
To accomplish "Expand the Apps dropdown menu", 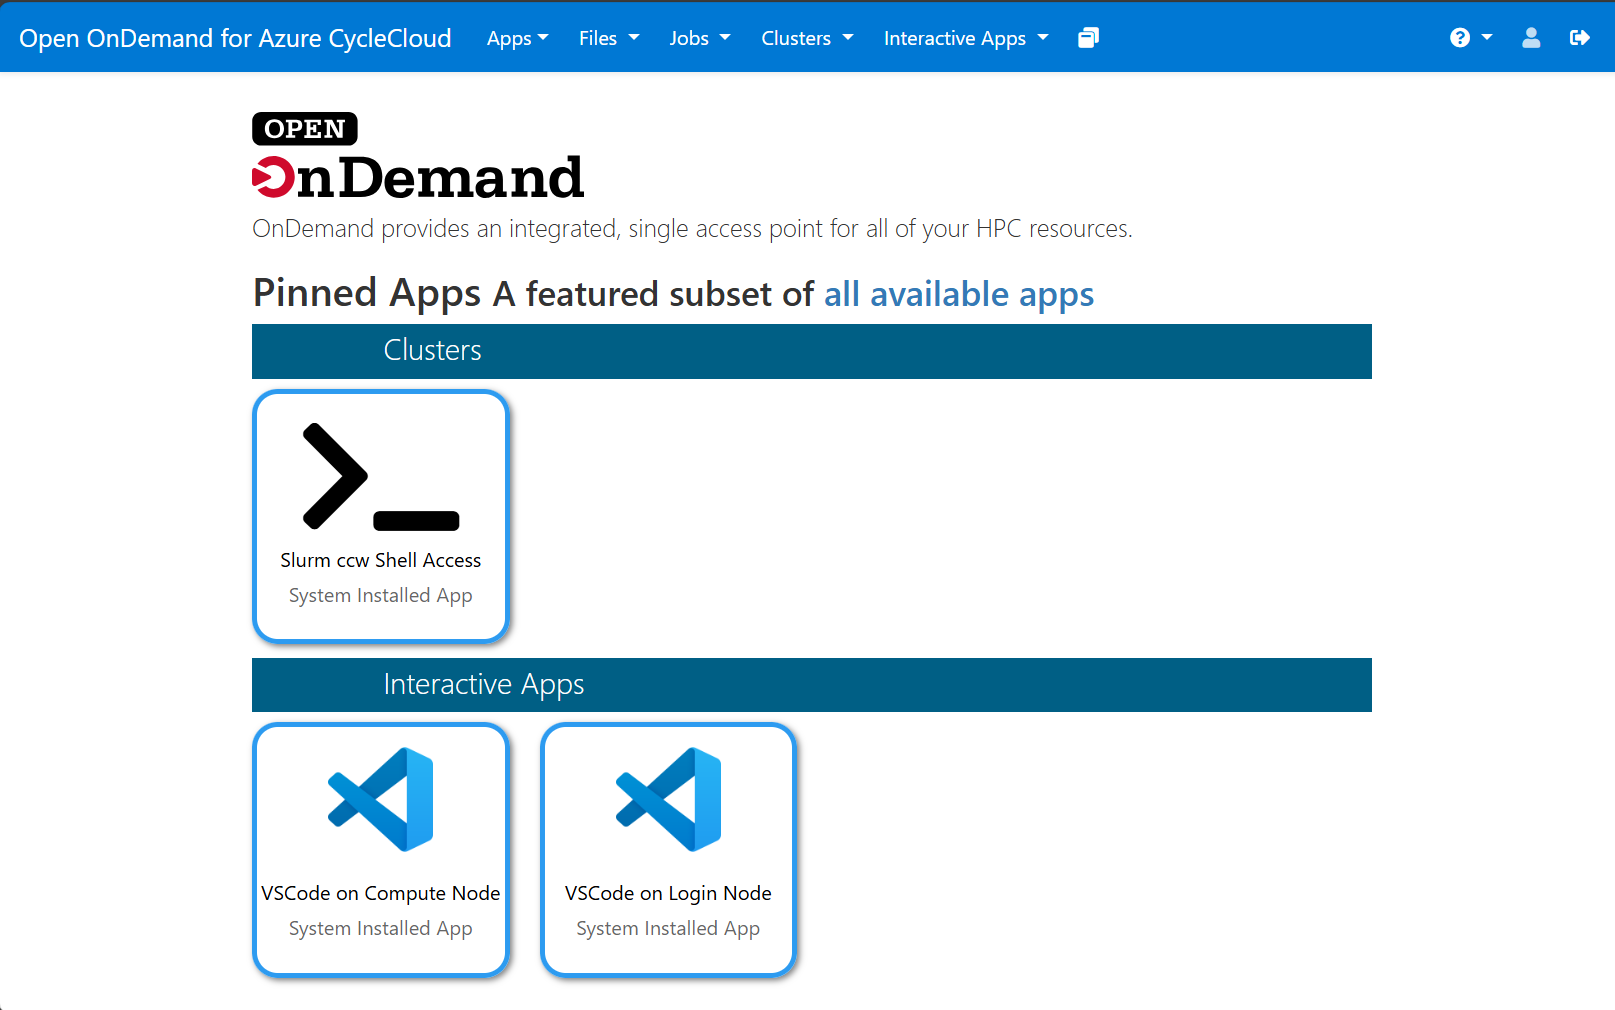I will (x=518, y=38).
